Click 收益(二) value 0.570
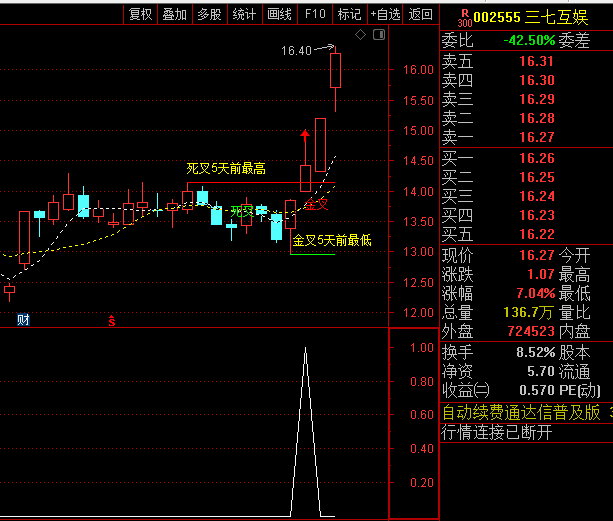 click(x=537, y=390)
